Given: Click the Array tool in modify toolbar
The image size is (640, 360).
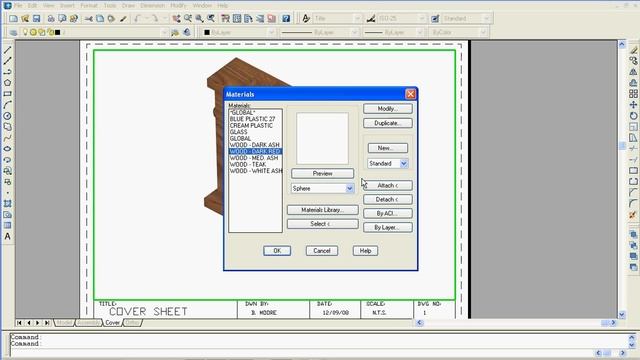Looking at the screenshot, I should pyautogui.click(x=633, y=94).
